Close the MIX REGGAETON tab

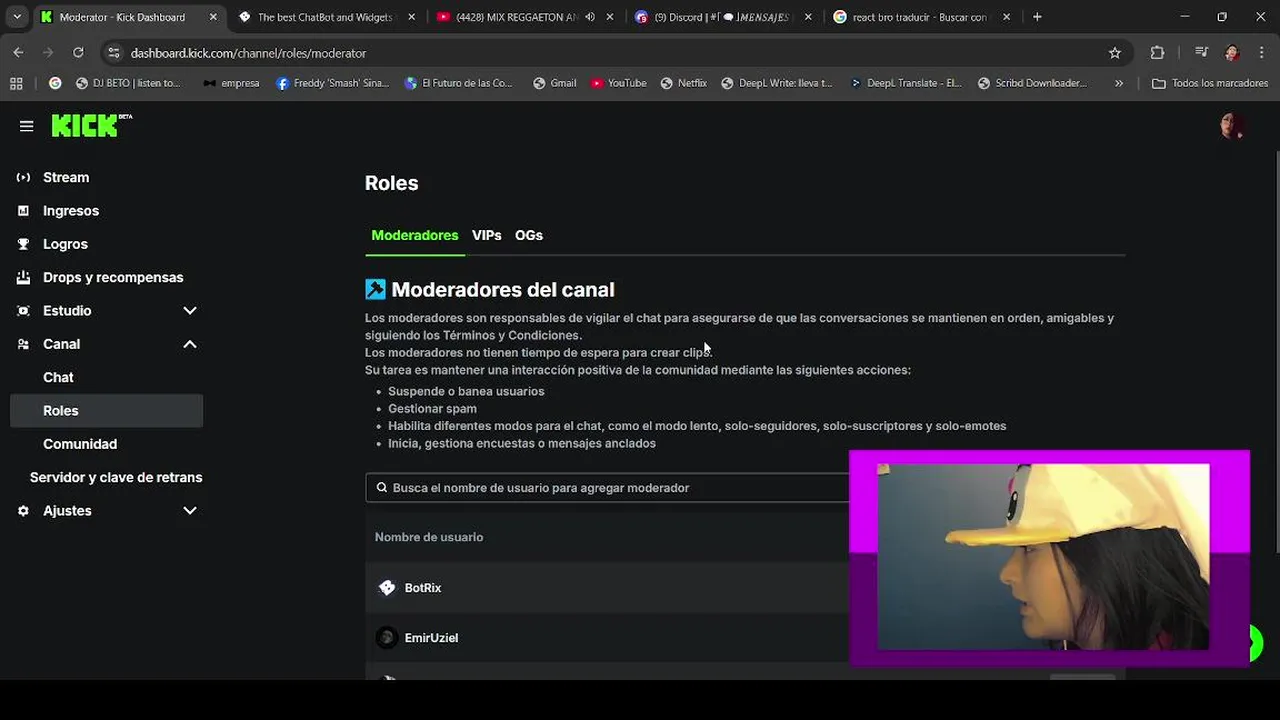pos(610,17)
